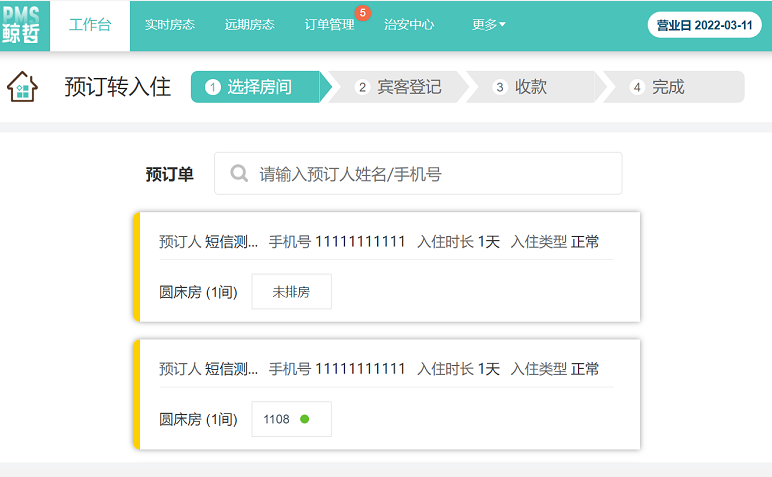Click the 1108 room box
The height and width of the screenshot is (477, 772).
click(x=291, y=419)
